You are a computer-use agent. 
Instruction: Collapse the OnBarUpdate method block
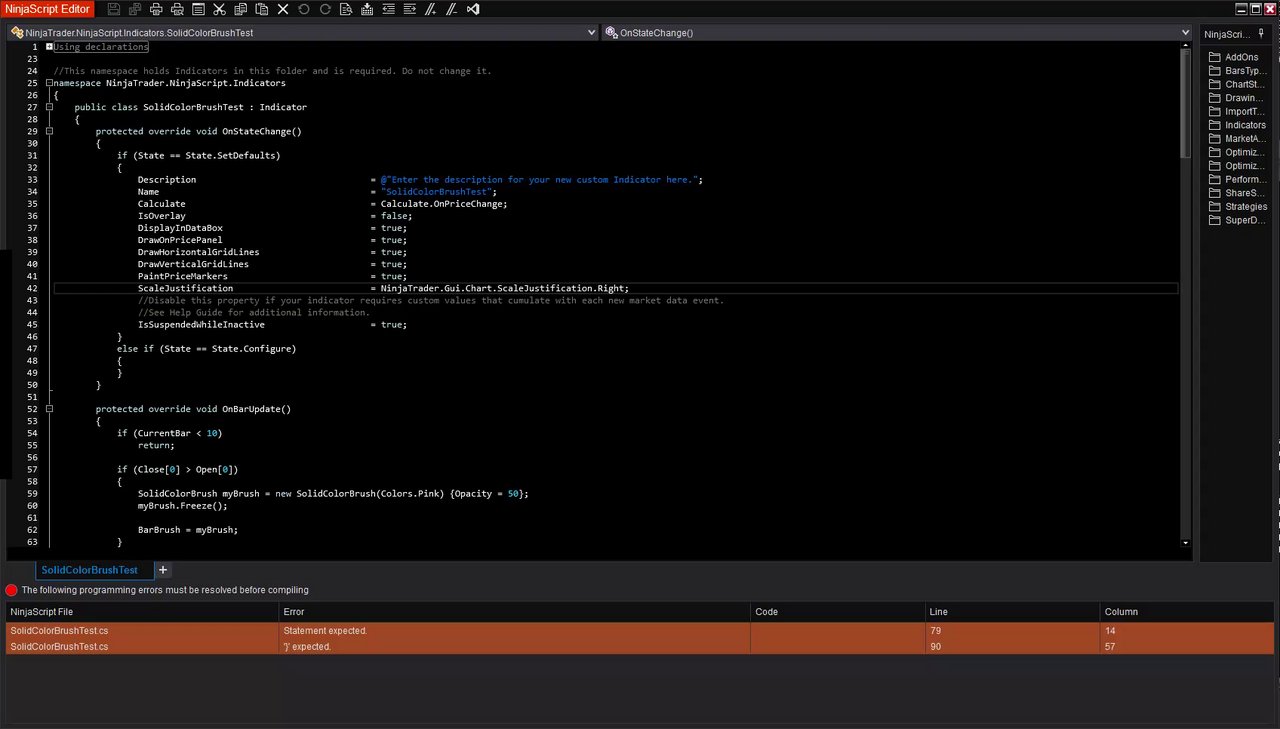(x=49, y=409)
